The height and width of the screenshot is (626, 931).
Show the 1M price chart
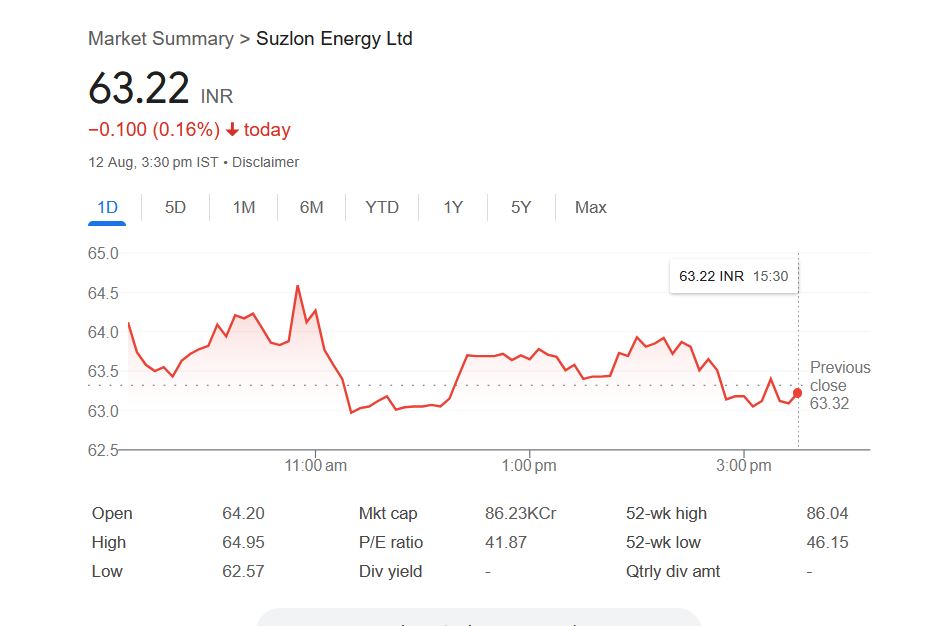click(x=244, y=207)
